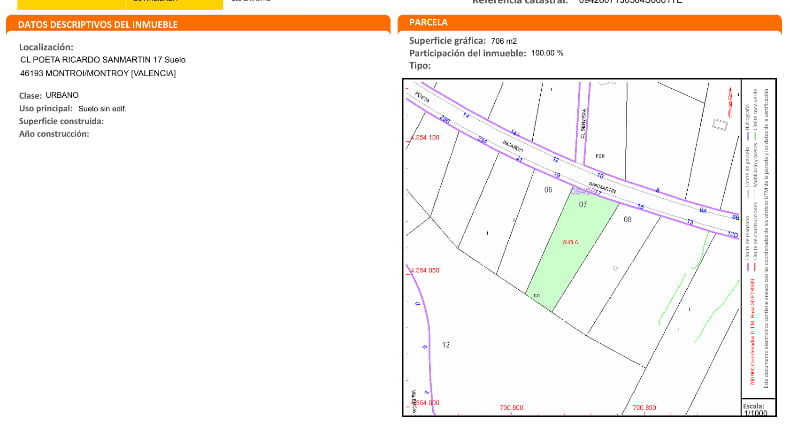
Task: Click the vertical map legend strip
Action: click(758, 238)
